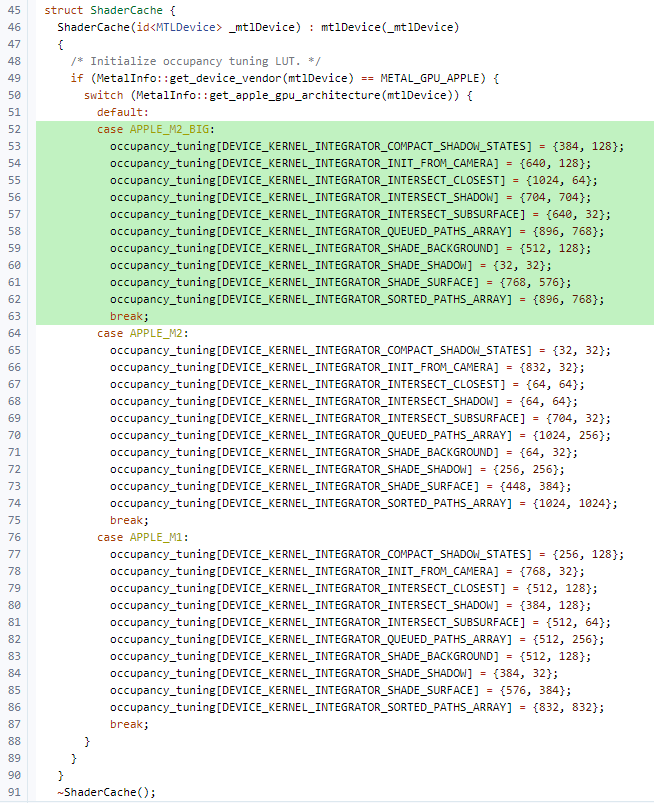Click line number 76 in the gutter

click(14, 537)
